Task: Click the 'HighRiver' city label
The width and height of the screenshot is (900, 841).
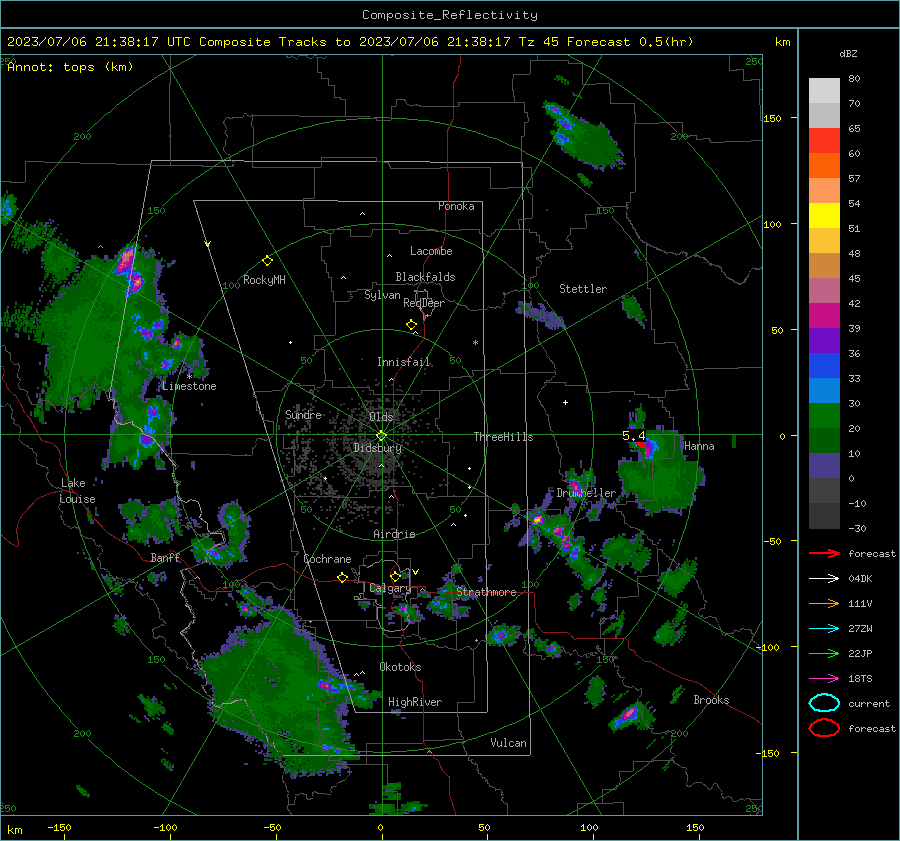Action: [x=415, y=702]
